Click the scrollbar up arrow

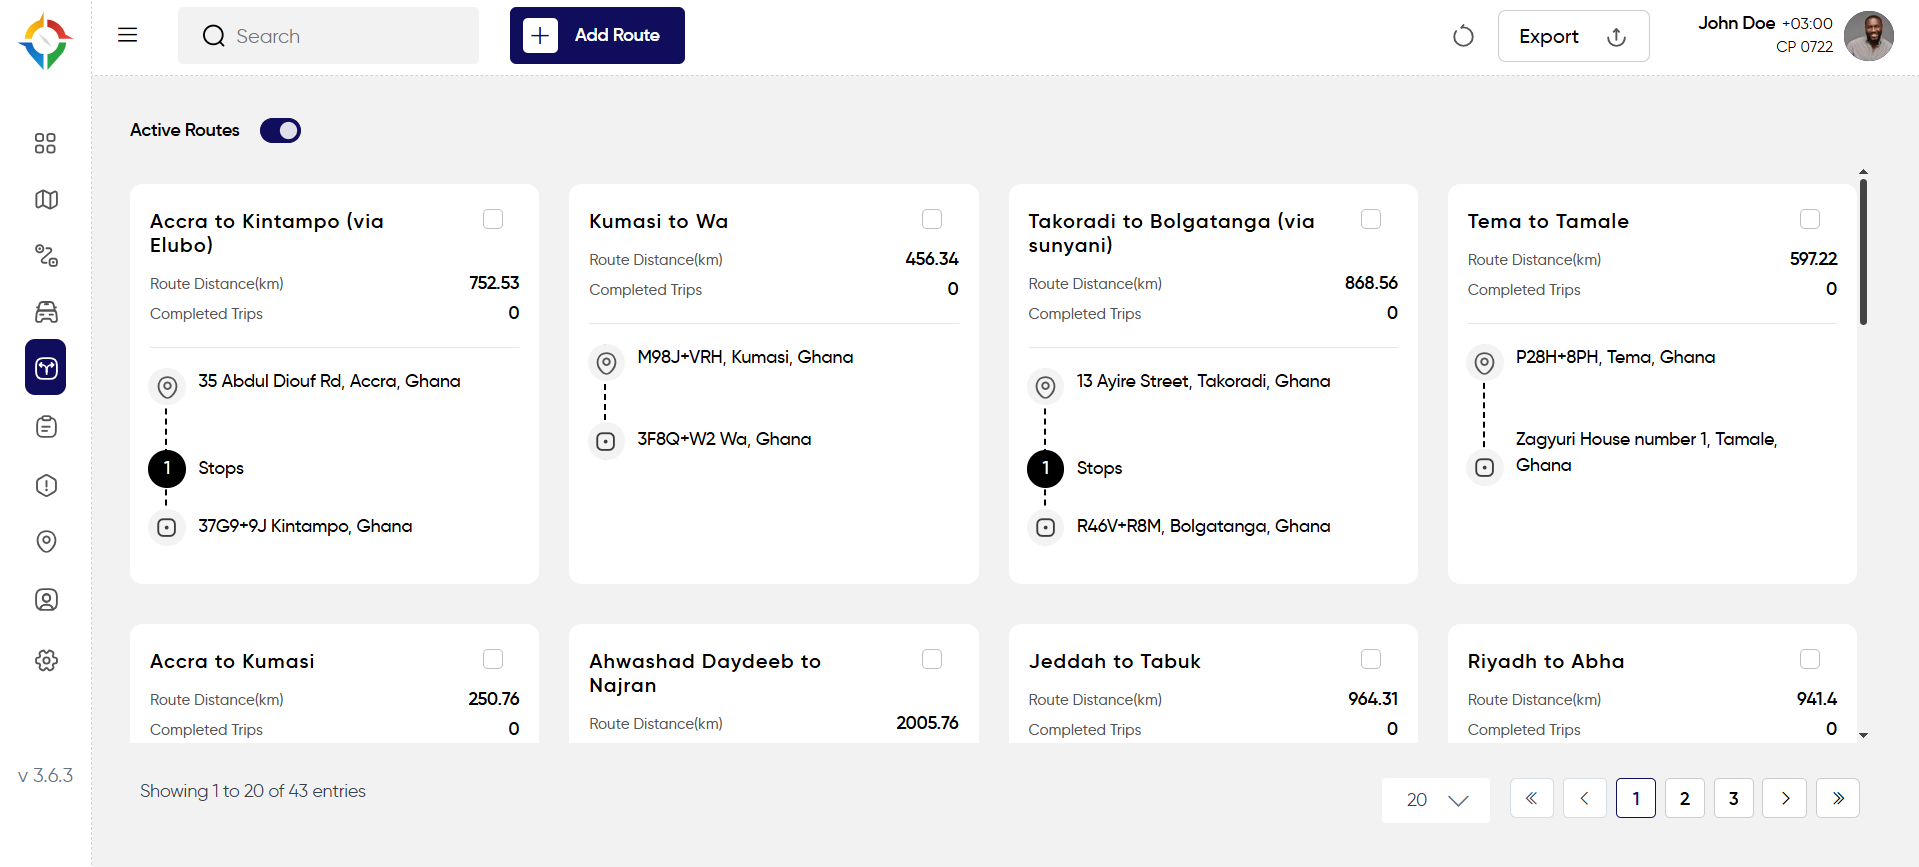point(1863,172)
